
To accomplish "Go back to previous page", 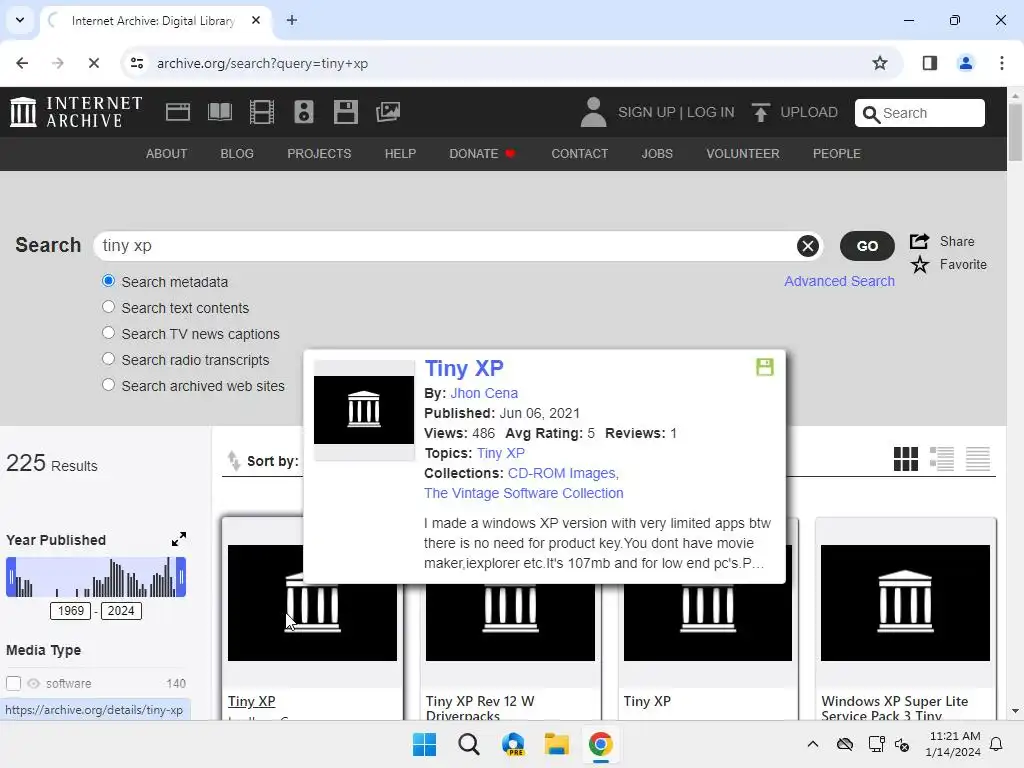I will (x=22, y=63).
